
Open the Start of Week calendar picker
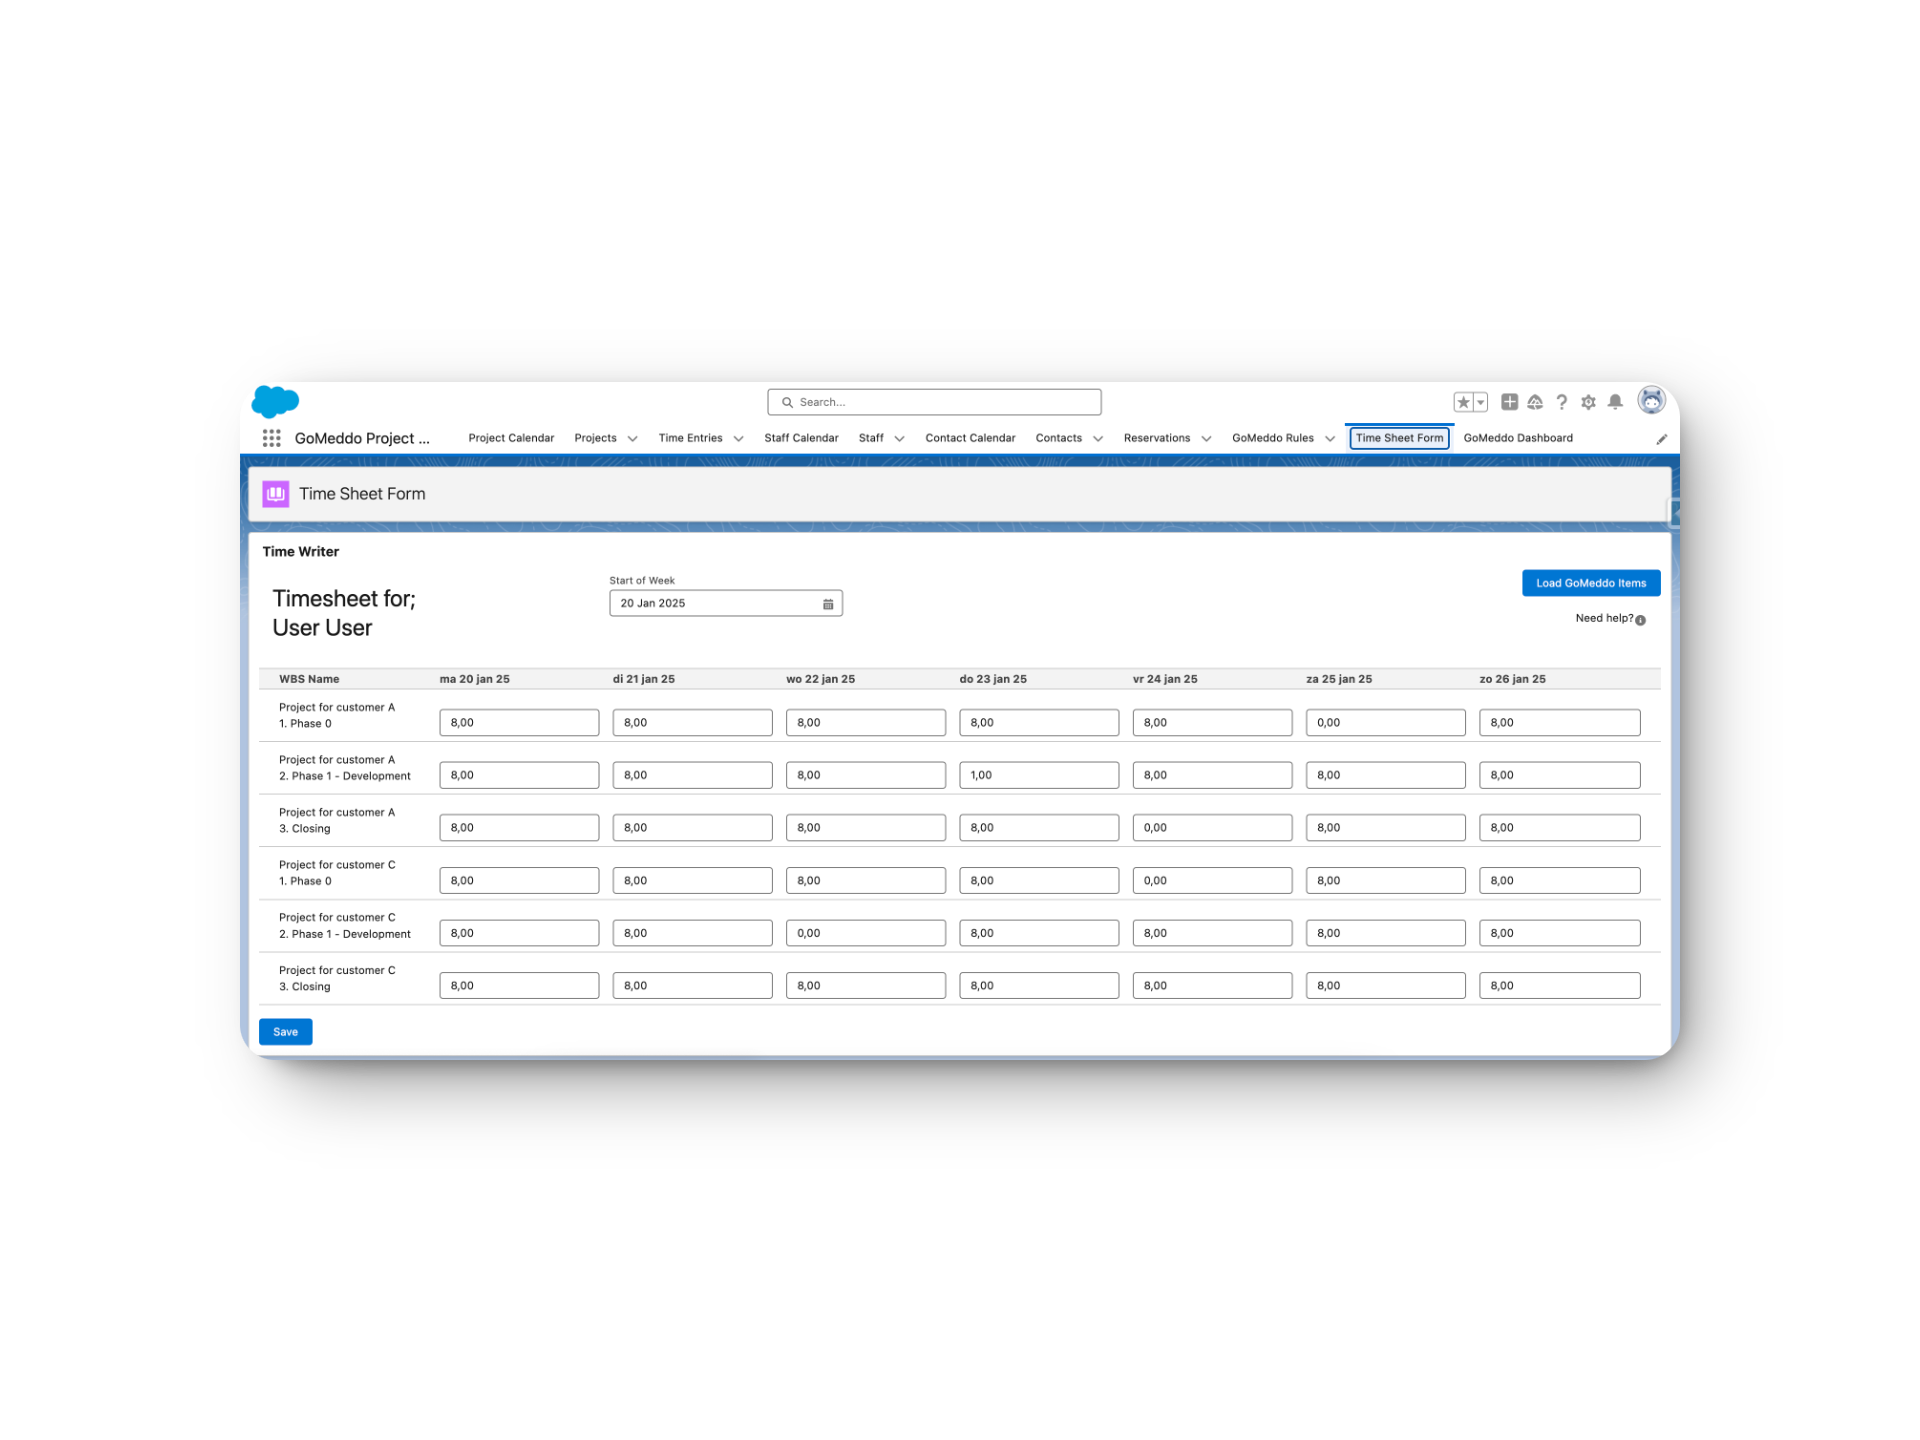click(828, 604)
